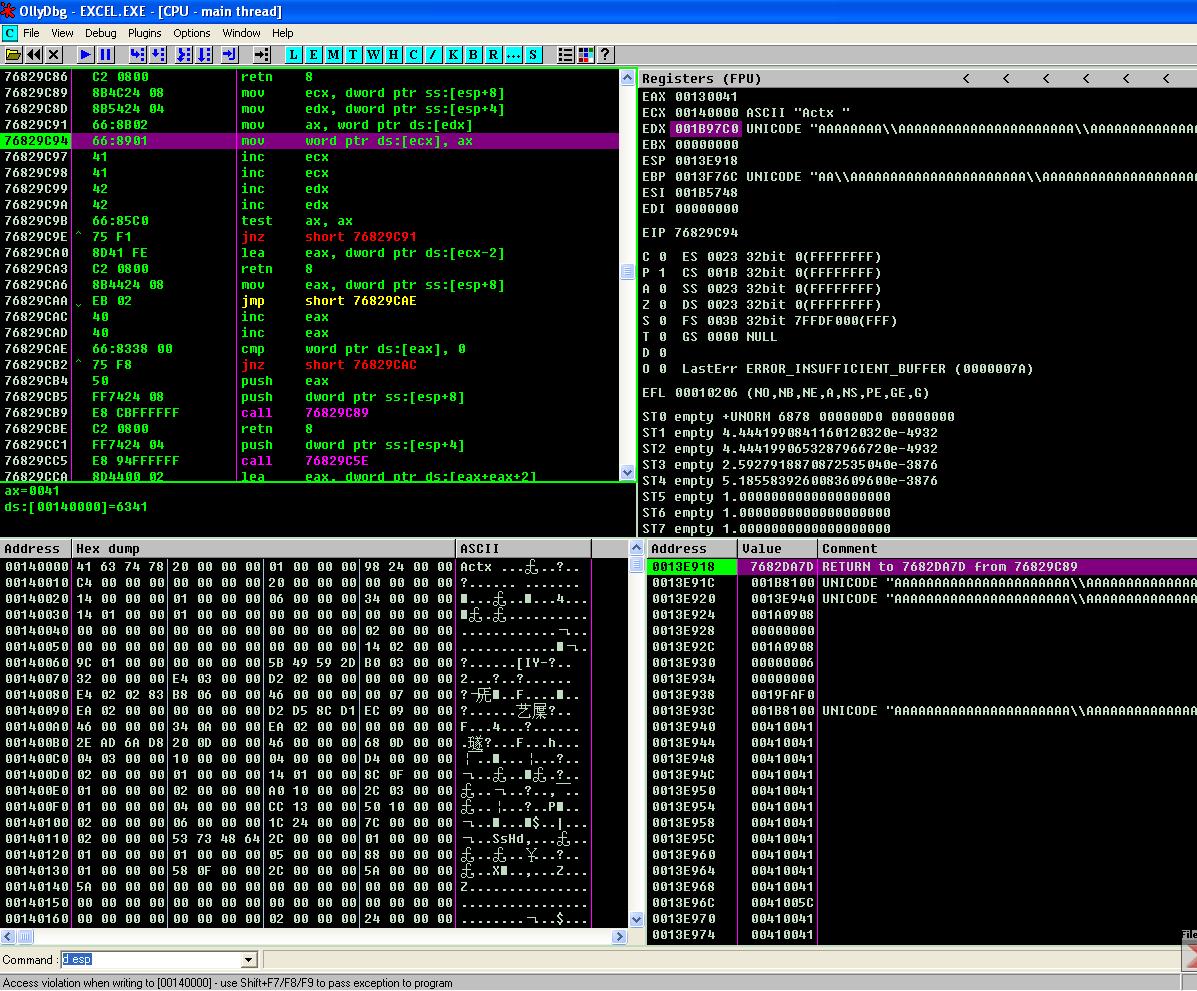This screenshot has height=991, width=1197.
Task: Click the Step into toolbar icon
Action: (x=137, y=55)
